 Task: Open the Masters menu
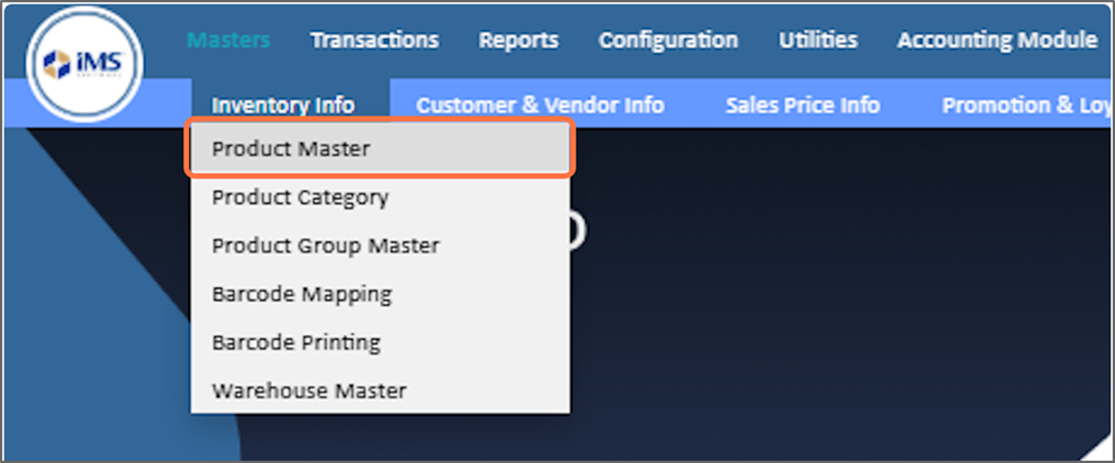coord(228,40)
